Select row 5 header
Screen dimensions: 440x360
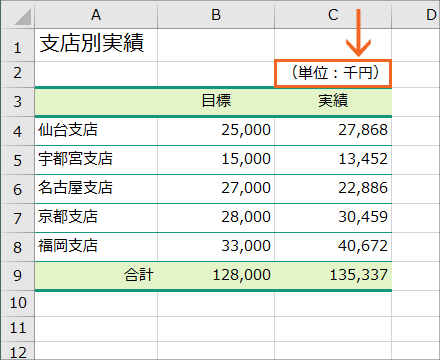[17, 160]
